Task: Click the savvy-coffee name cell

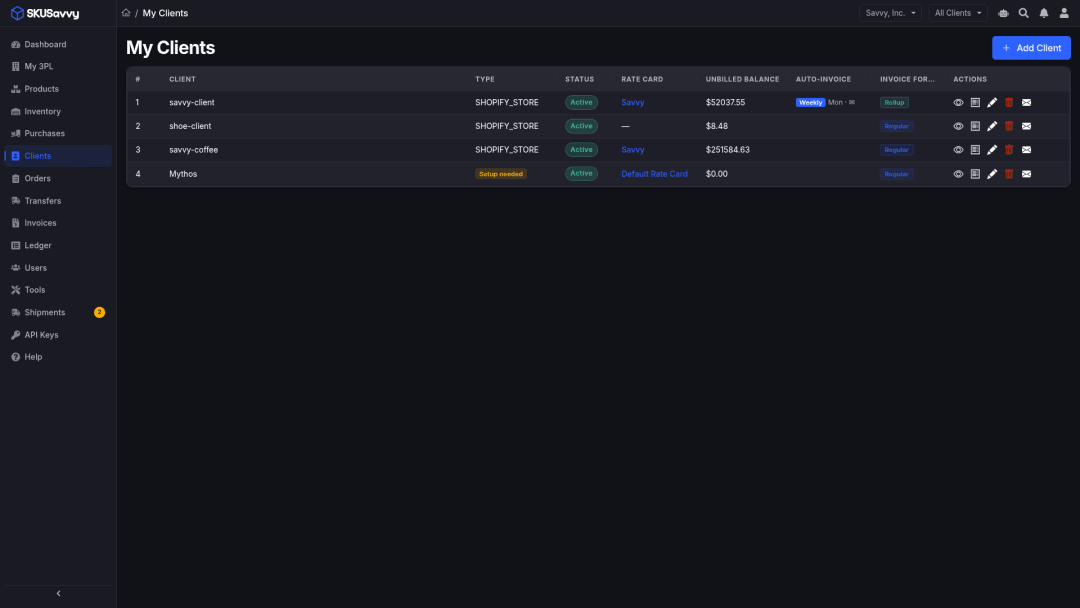Action: [194, 149]
